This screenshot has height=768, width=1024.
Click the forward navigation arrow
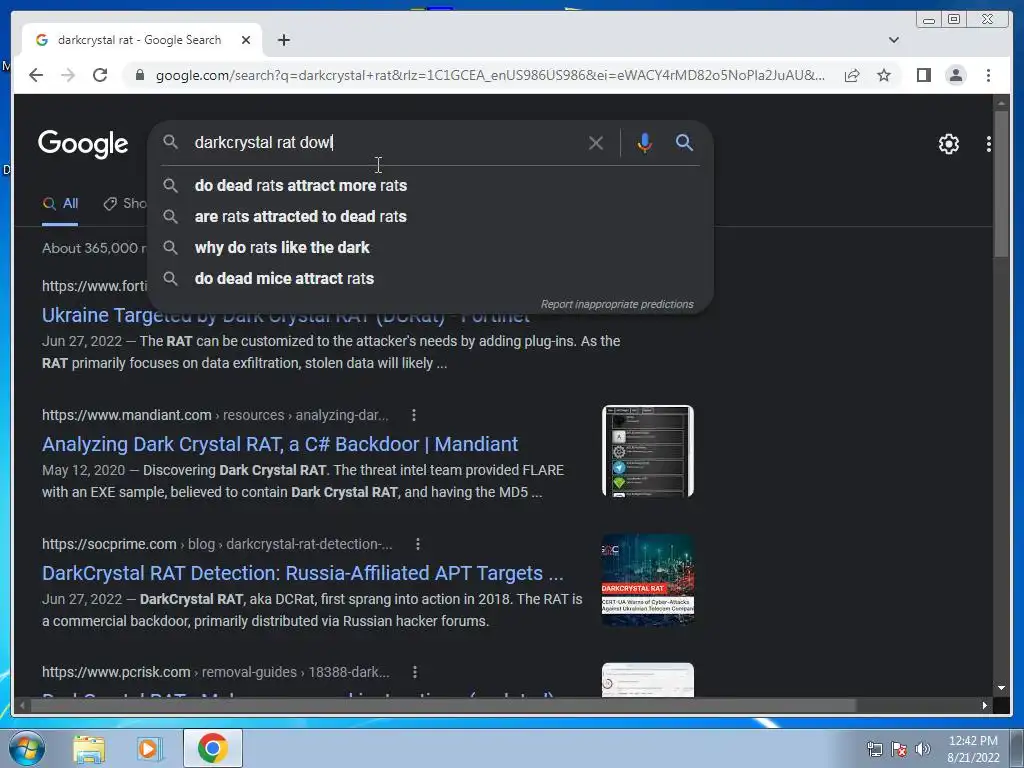coord(68,75)
